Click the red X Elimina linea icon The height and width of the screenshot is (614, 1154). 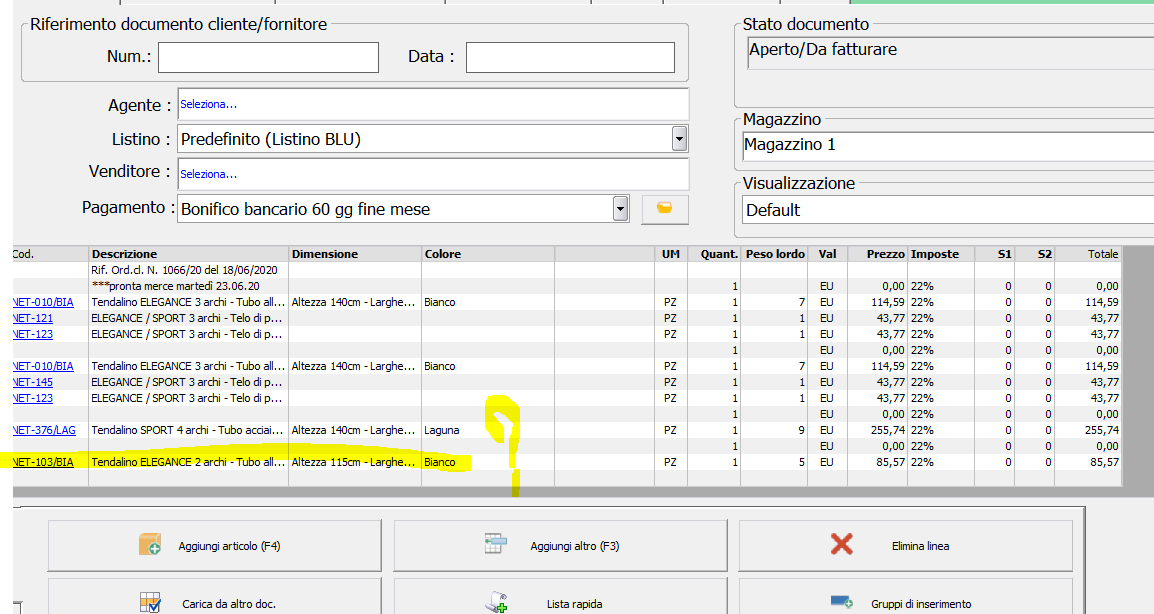point(842,545)
